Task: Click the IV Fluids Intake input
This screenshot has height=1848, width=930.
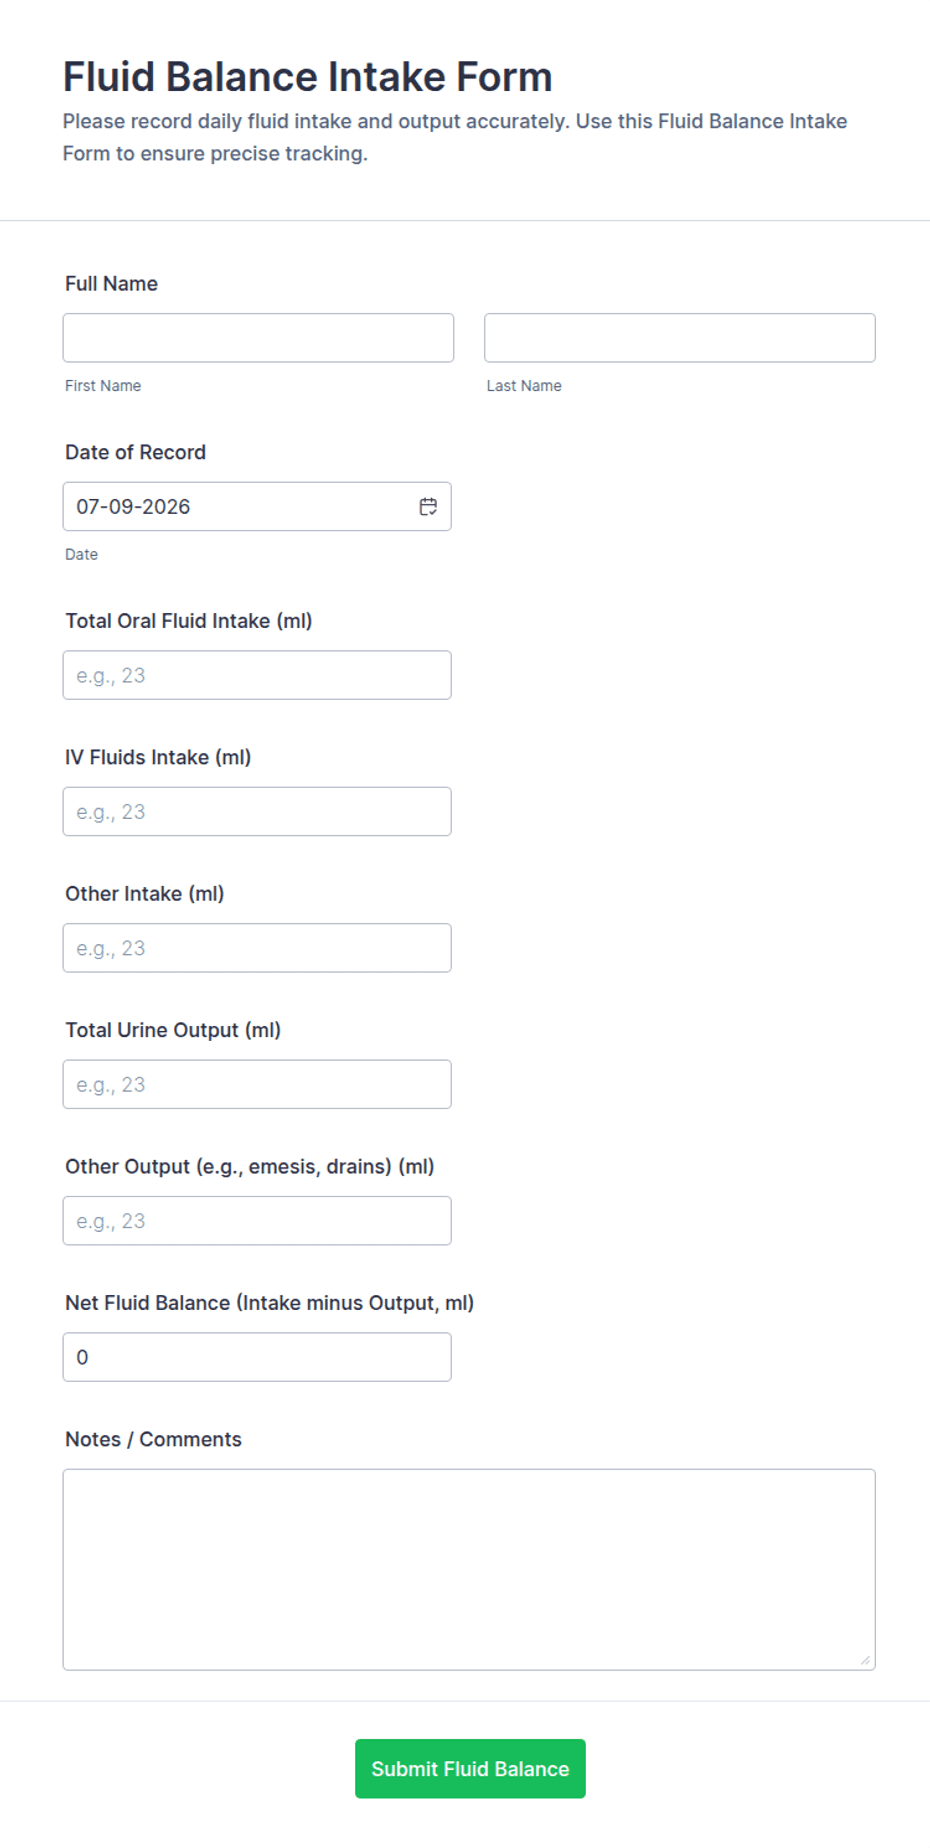Action: coord(257,812)
